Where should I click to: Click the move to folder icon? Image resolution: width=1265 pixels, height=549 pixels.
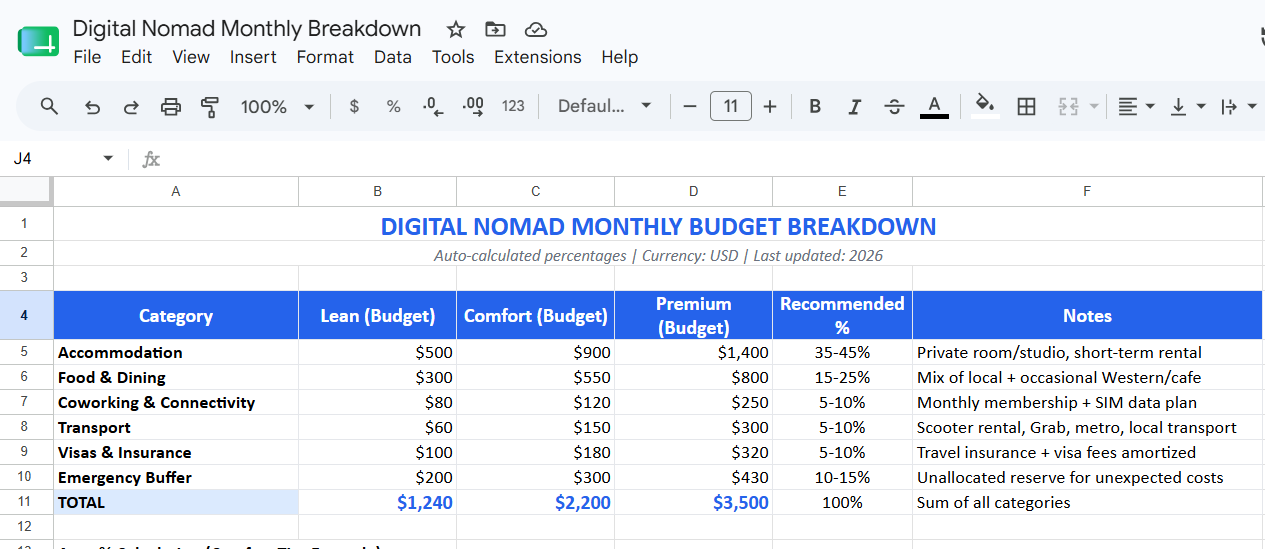[495, 29]
